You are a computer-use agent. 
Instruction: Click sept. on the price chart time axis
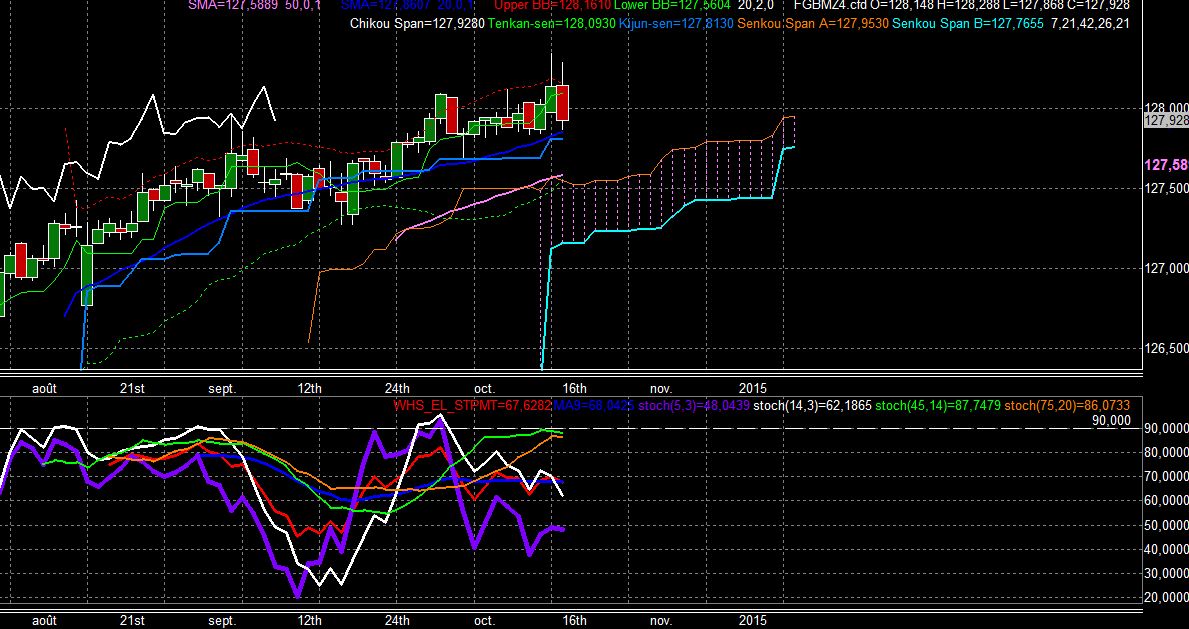click(x=221, y=388)
